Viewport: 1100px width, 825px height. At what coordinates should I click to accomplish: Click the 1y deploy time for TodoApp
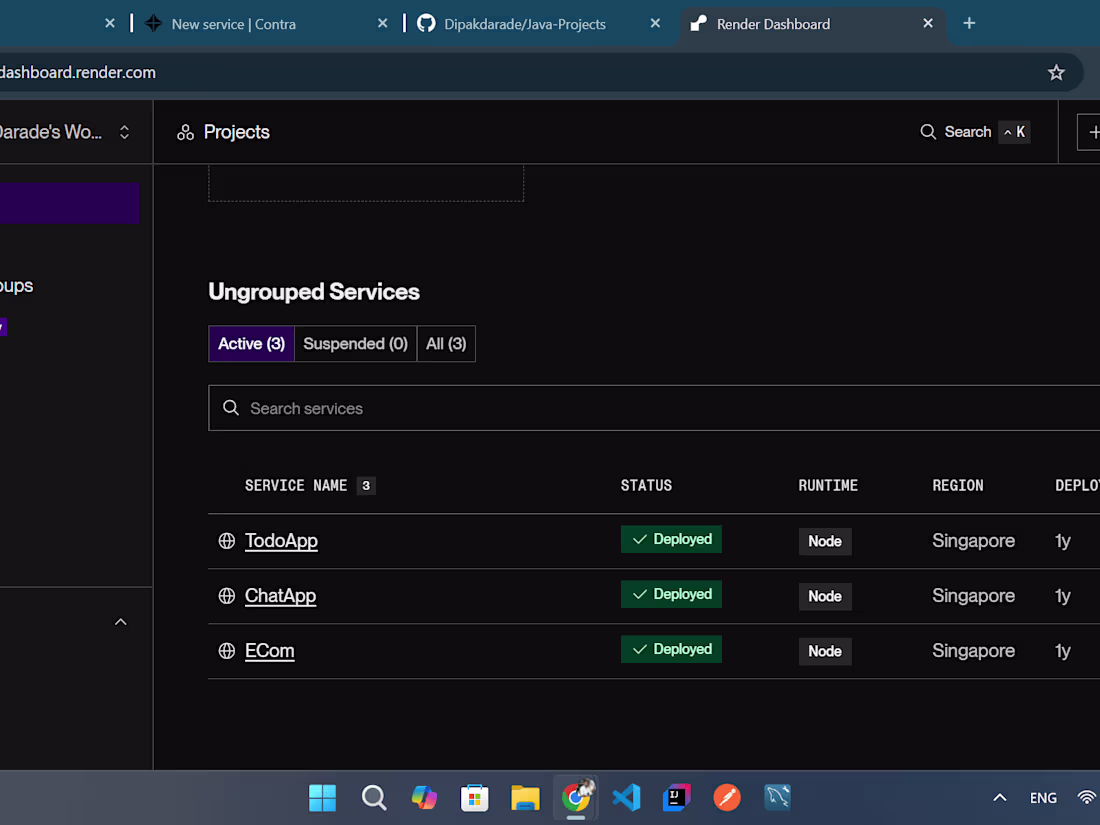[1063, 541]
